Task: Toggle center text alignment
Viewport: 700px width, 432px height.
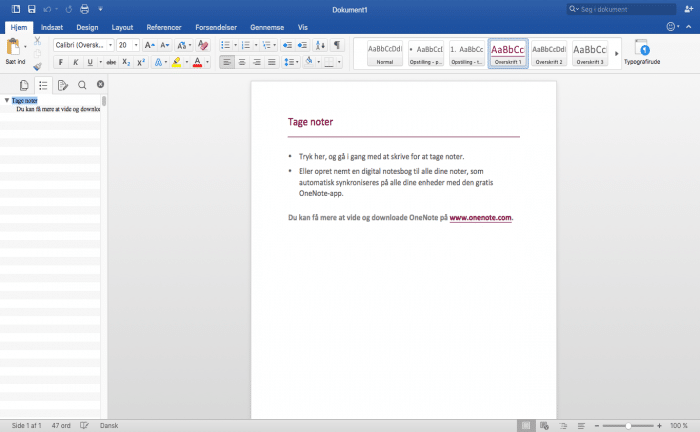Action: pos(242,62)
